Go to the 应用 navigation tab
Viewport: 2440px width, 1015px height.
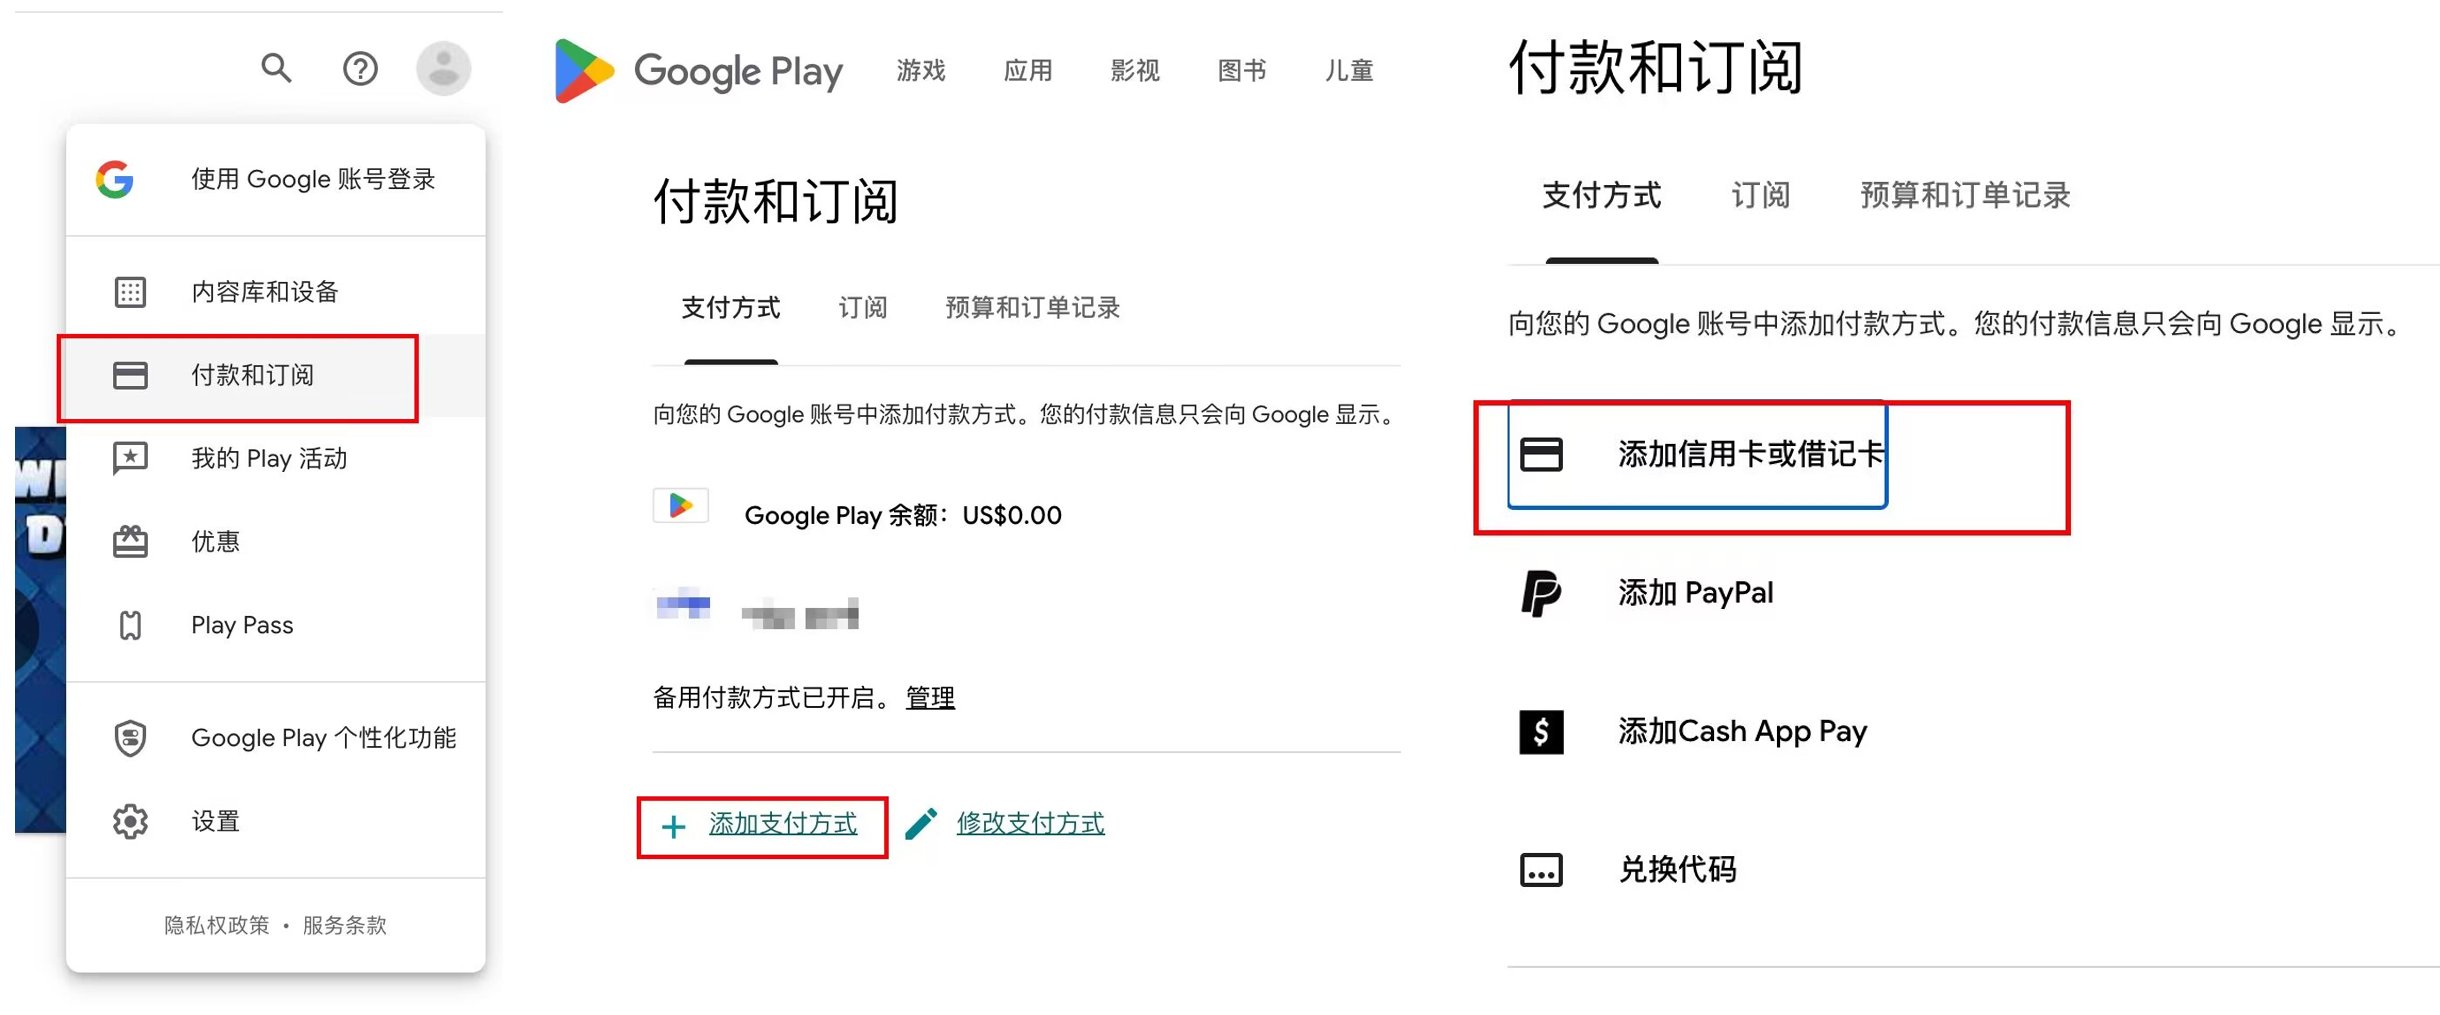(1028, 71)
